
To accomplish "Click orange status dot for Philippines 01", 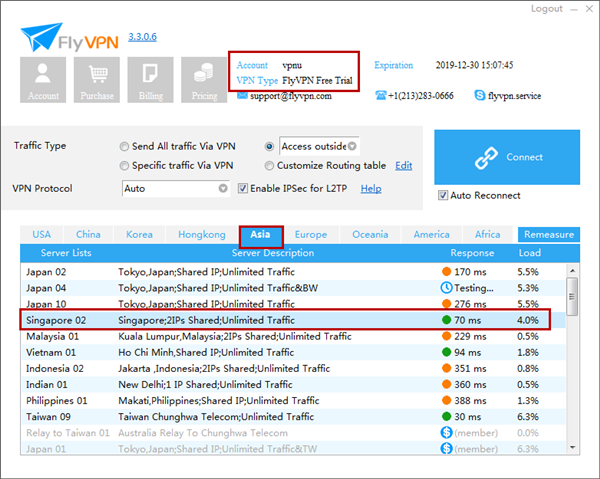I will [x=446, y=400].
